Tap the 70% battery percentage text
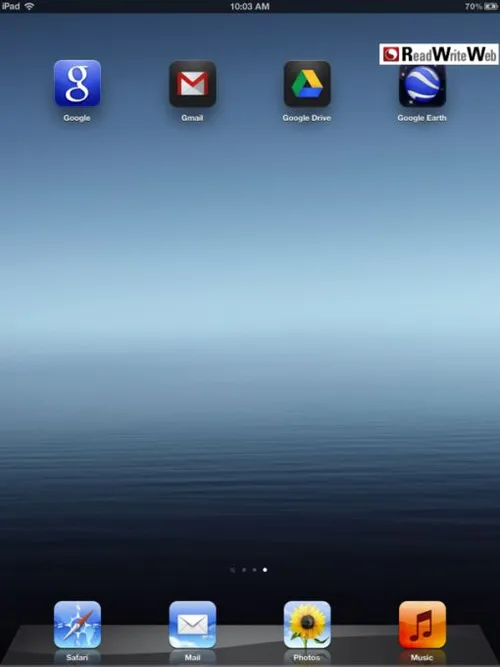 click(473, 6)
